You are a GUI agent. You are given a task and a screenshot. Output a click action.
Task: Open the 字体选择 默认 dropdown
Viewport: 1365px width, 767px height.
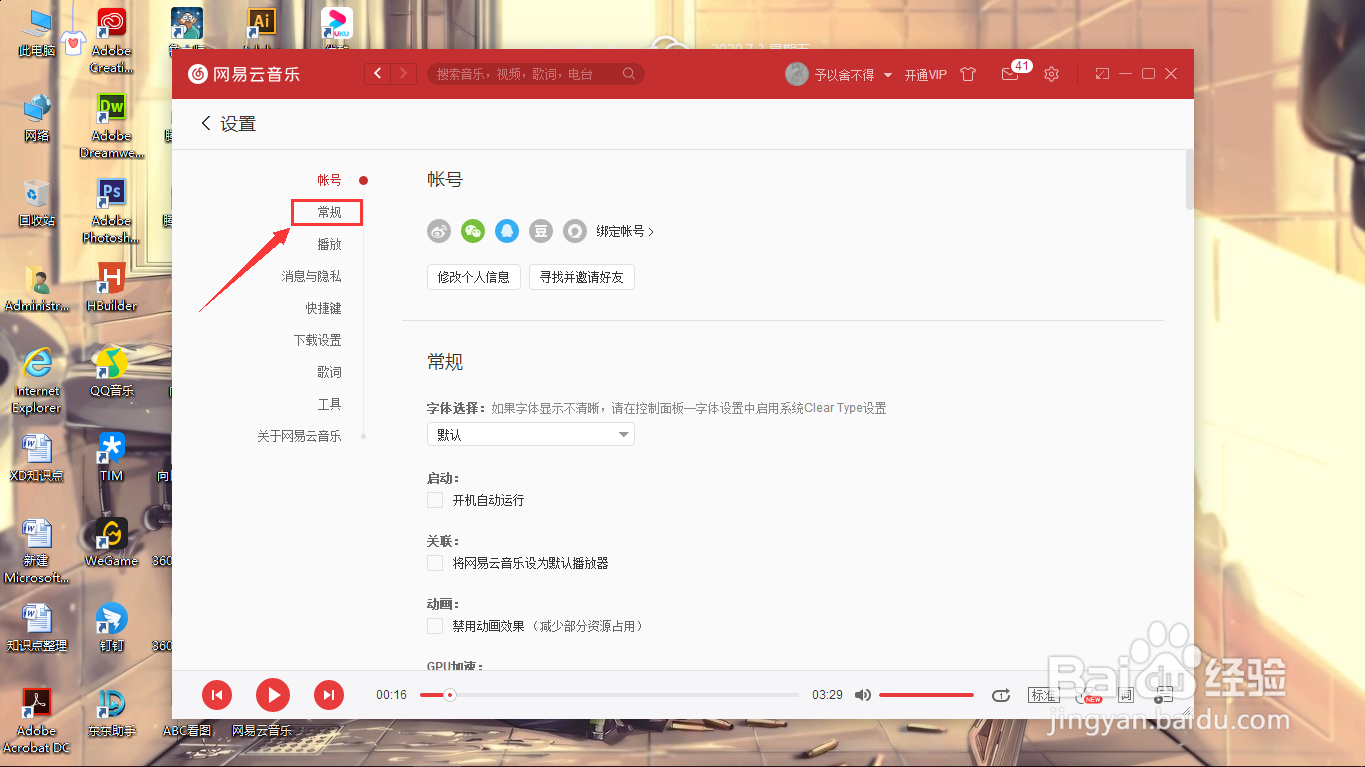point(531,434)
